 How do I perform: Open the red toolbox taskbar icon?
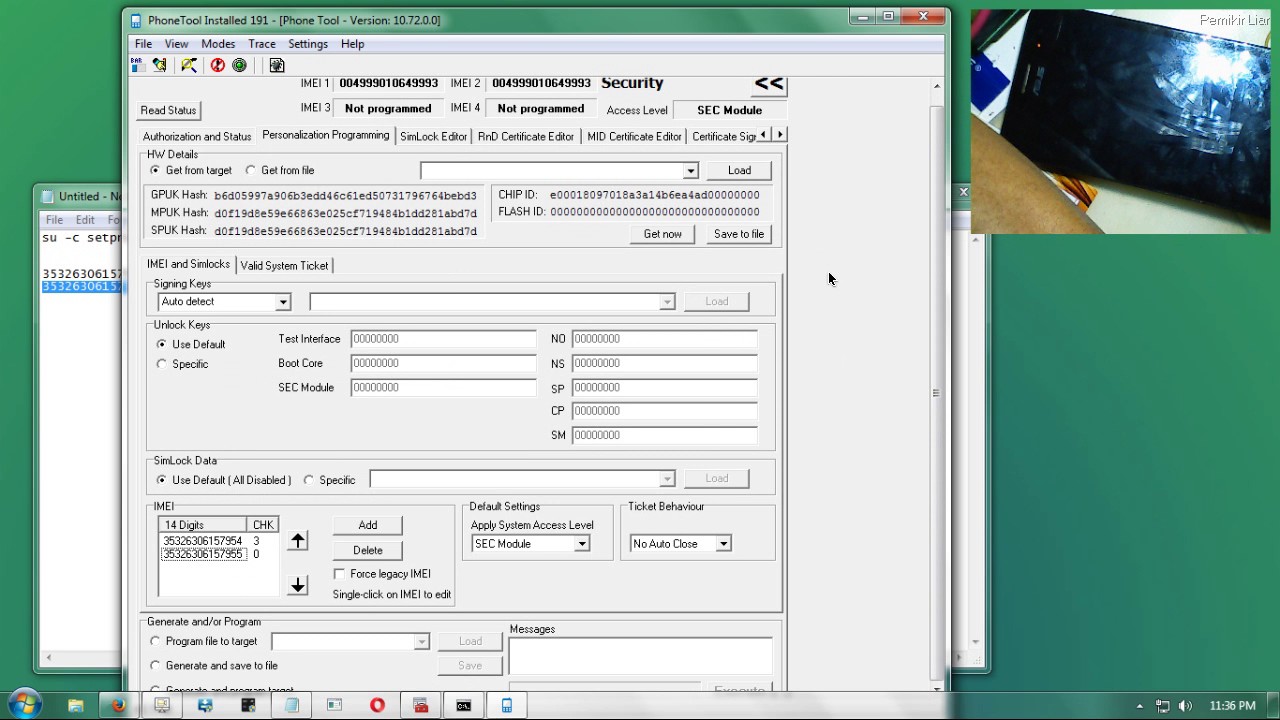tap(420, 705)
